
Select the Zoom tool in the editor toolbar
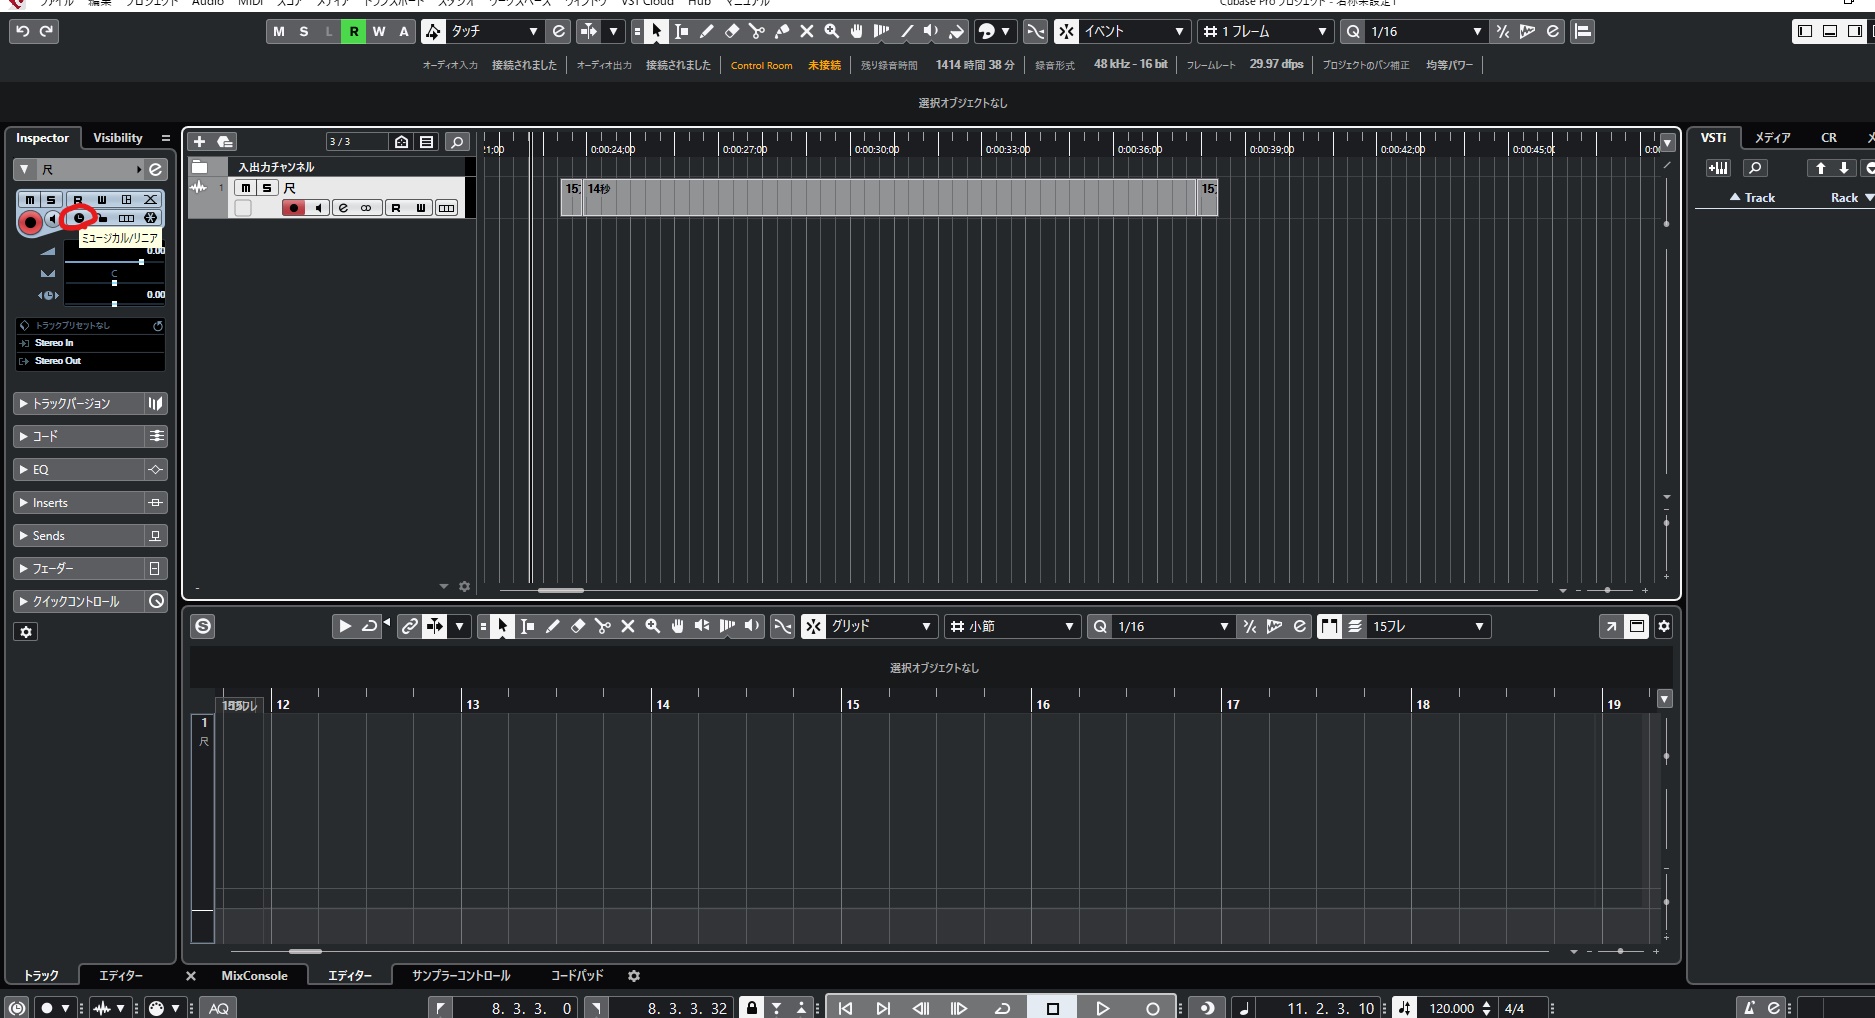tap(652, 627)
